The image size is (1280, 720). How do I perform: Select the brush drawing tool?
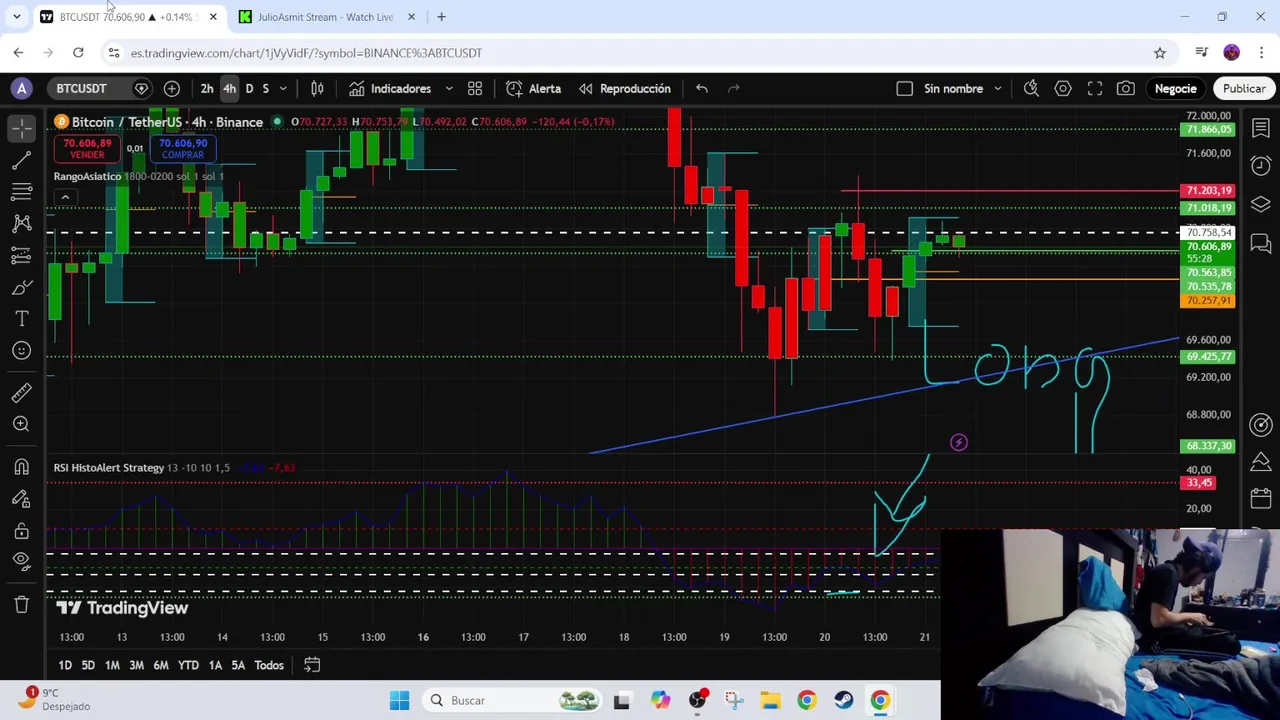pos(22,287)
